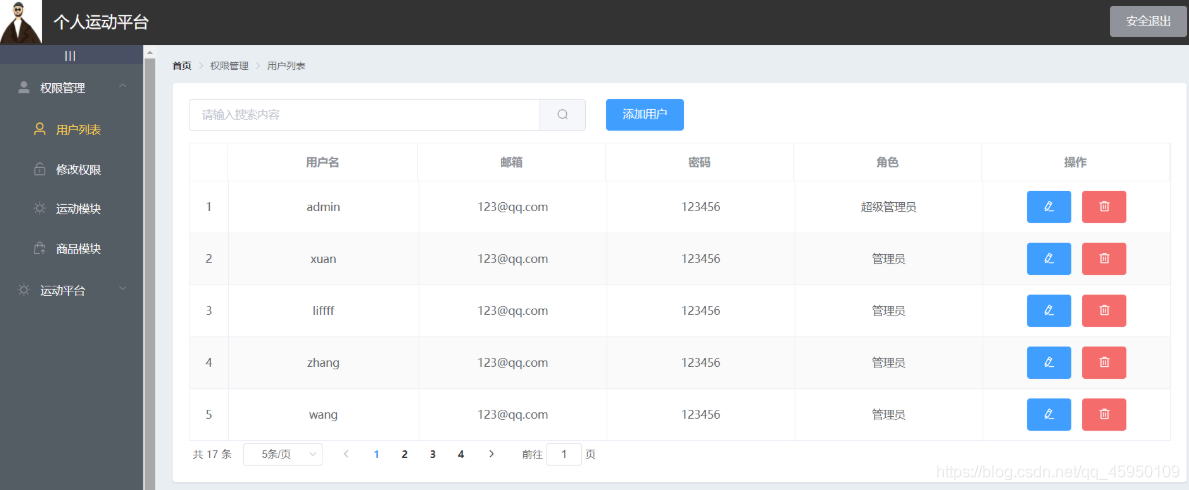Image resolution: width=1189 pixels, height=490 pixels.
Task: Click the 权限管理 person icon
Action: (x=24, y=88)
